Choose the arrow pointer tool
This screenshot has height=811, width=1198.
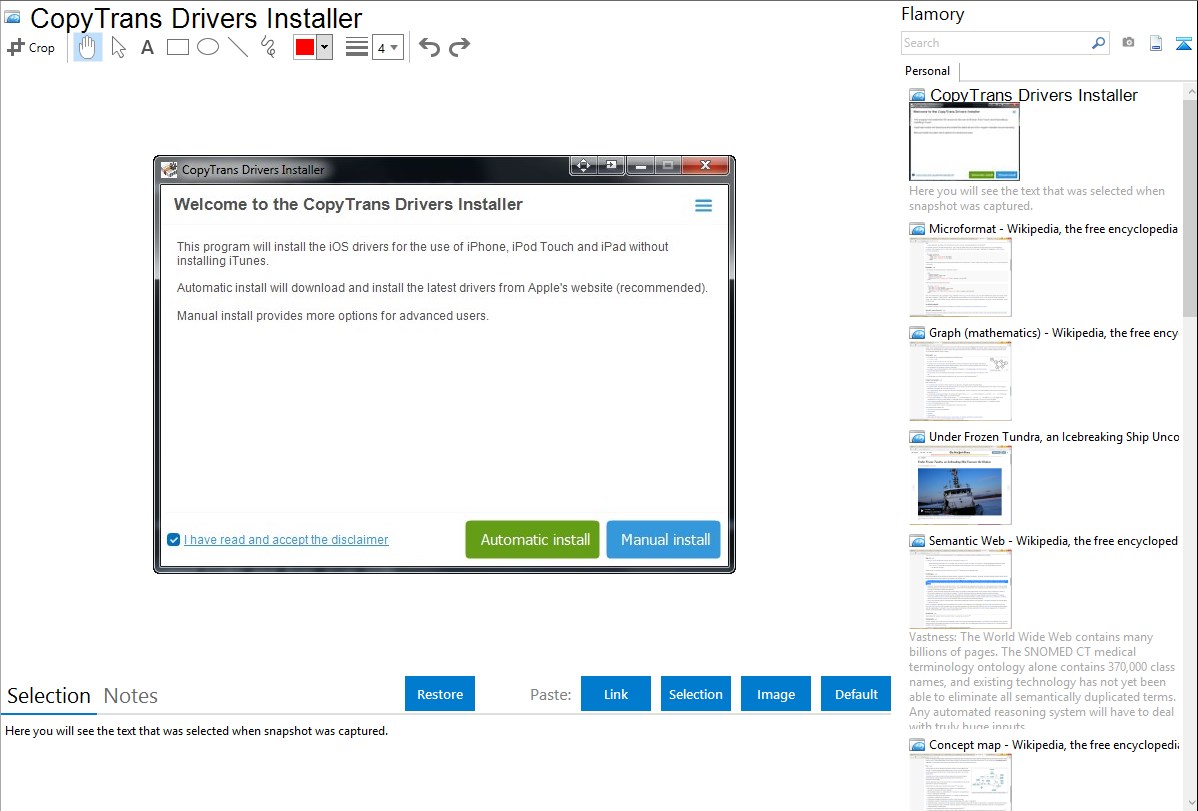pyautogui.click(x=118, y=47)
